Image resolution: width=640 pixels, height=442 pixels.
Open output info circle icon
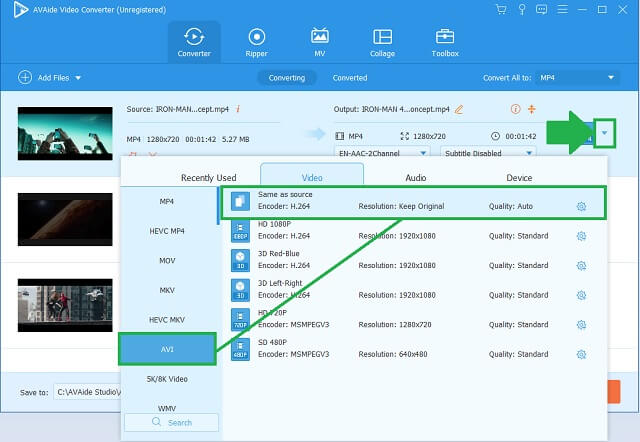(516, 109)
